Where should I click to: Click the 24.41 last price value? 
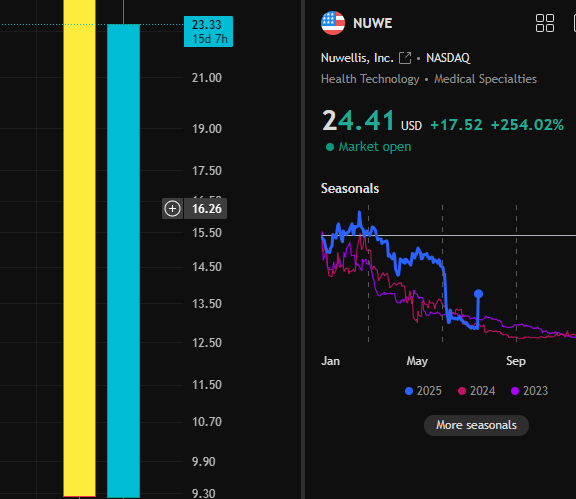[358, 121]
